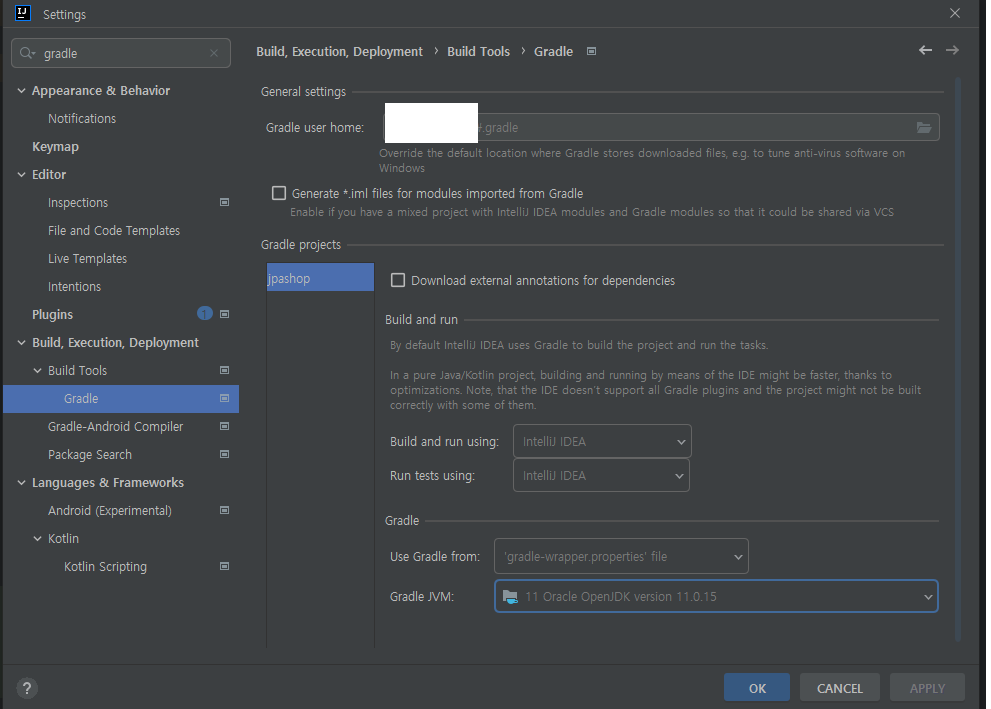Click the right panel vertical scrollbar
The height and width of the screenshot is (709, 991).
pyautogui.click(x=958, y=360)
